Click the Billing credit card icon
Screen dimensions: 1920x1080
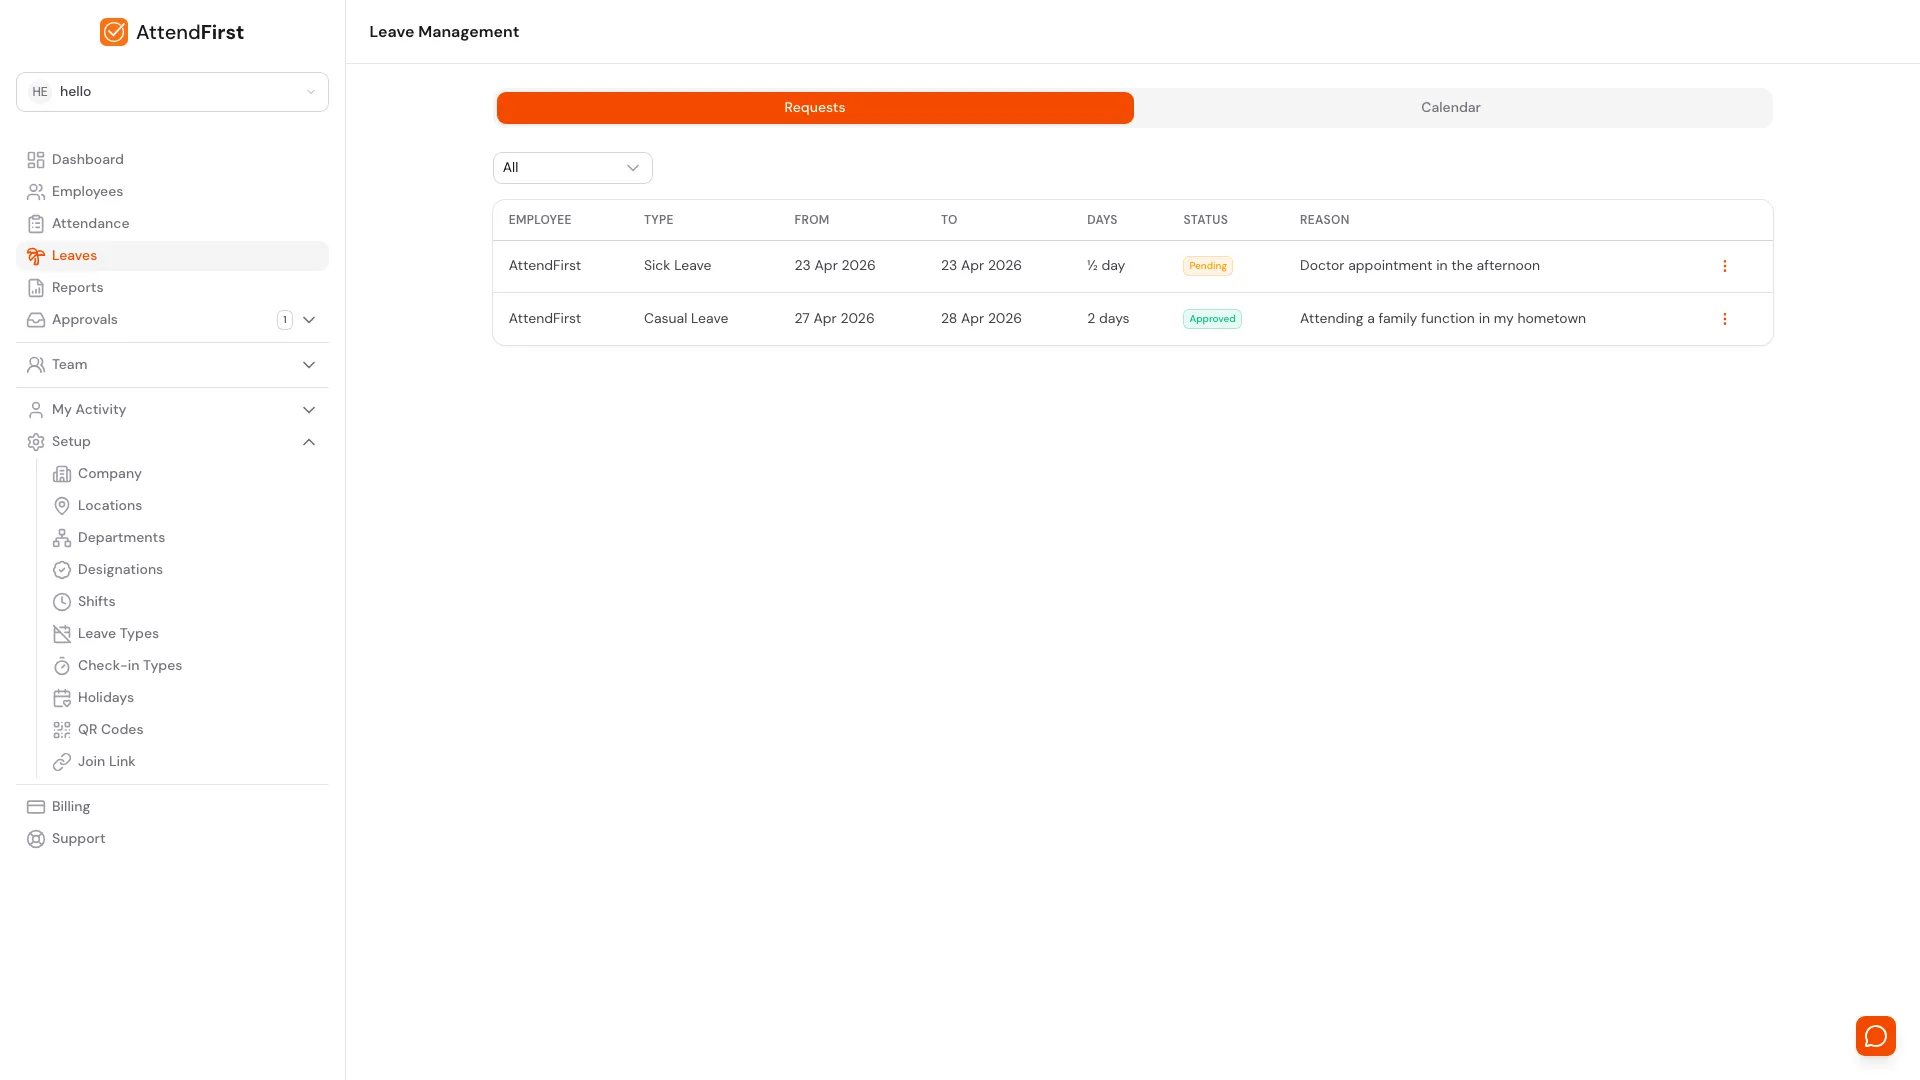pyautogui.click(x=36, y=807)
